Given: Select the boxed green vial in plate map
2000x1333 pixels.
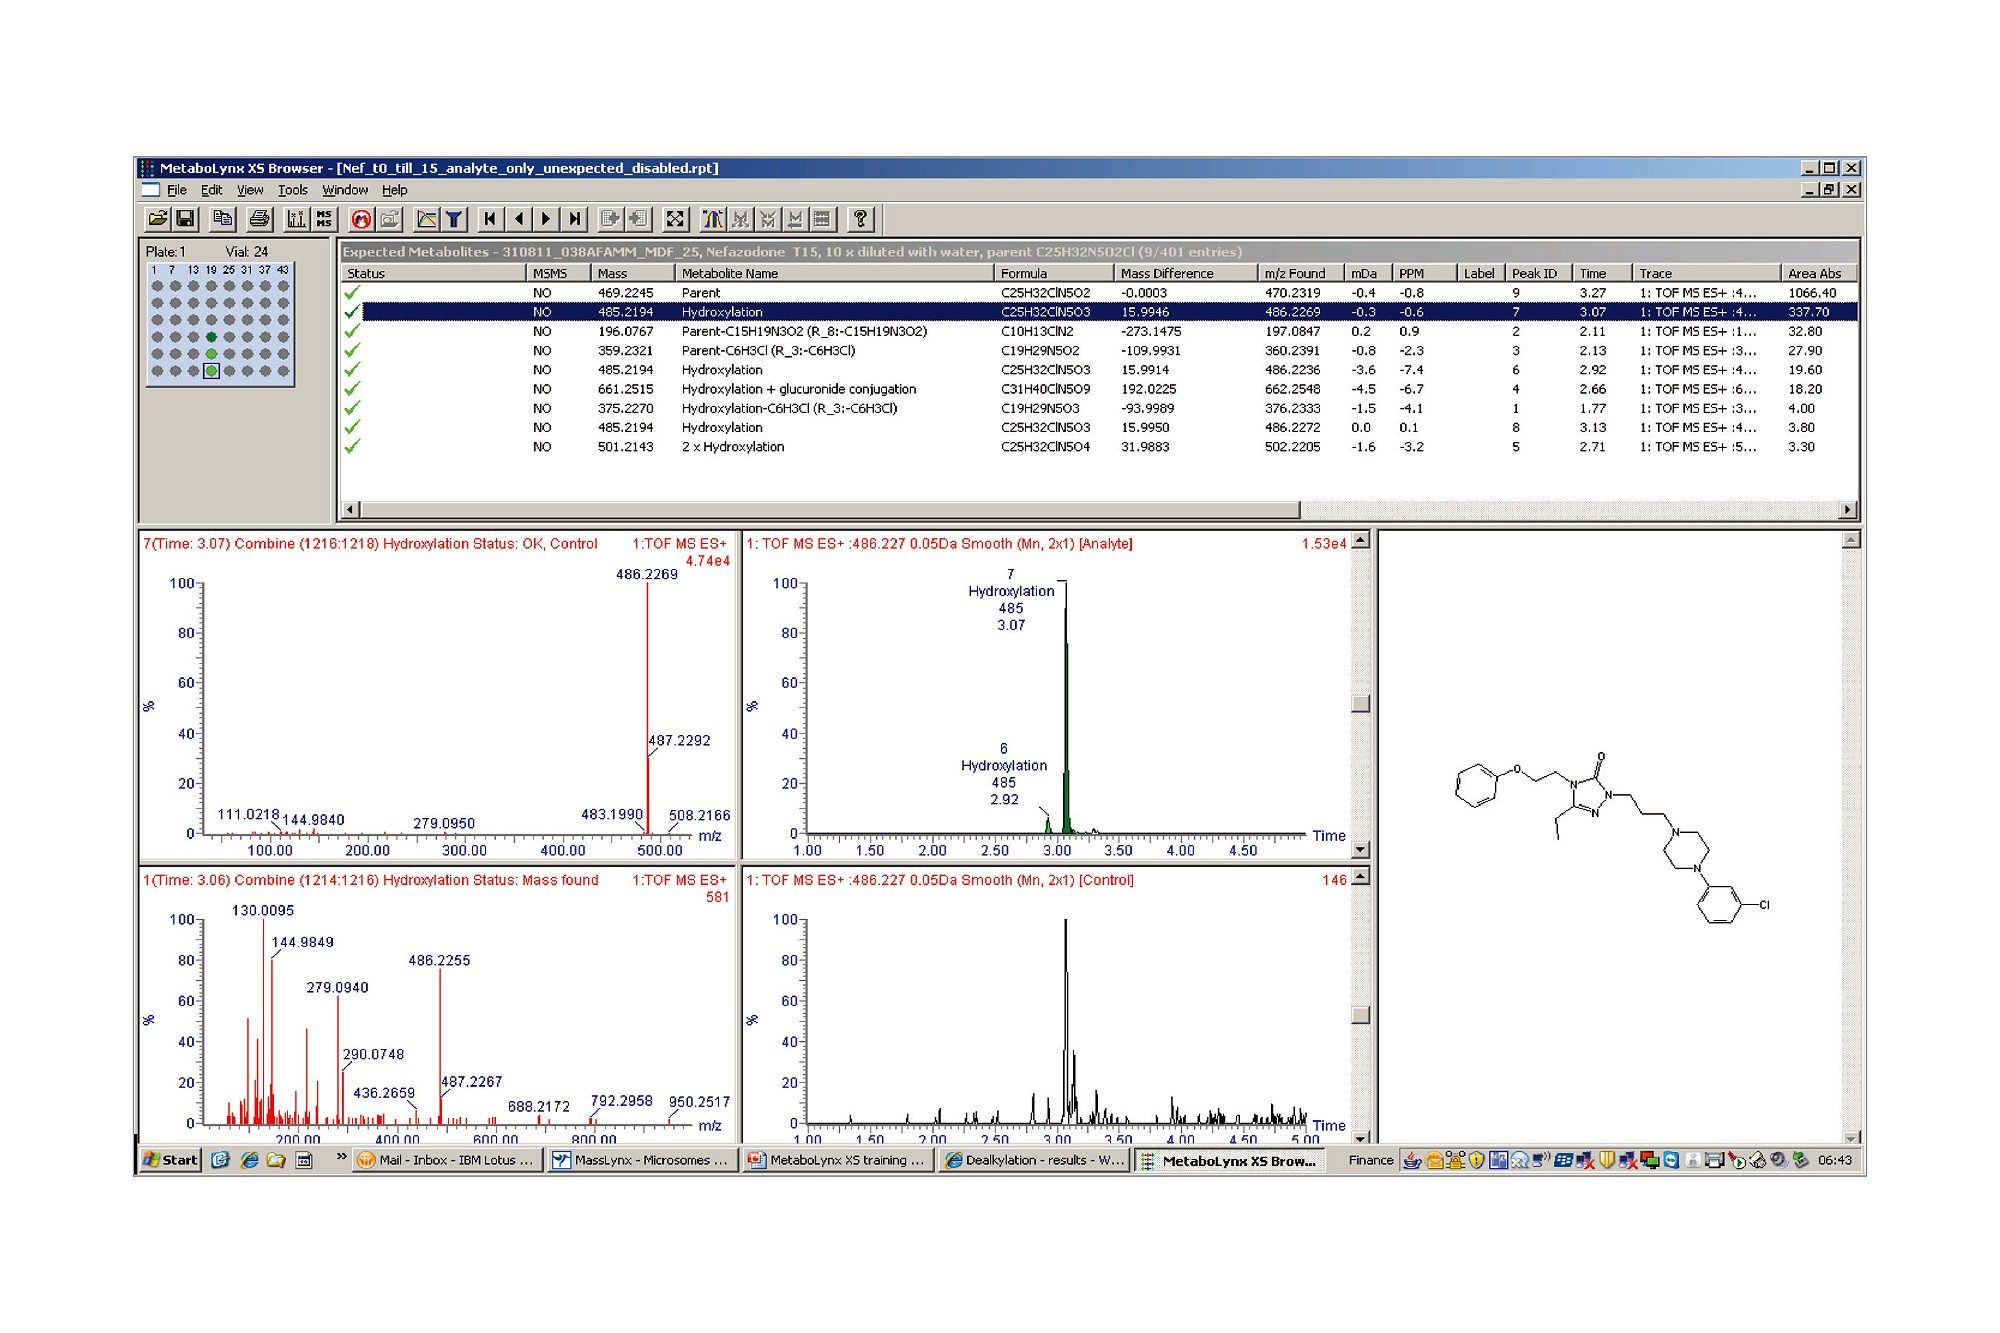Looking at the screenshot, I should (211, 371).
